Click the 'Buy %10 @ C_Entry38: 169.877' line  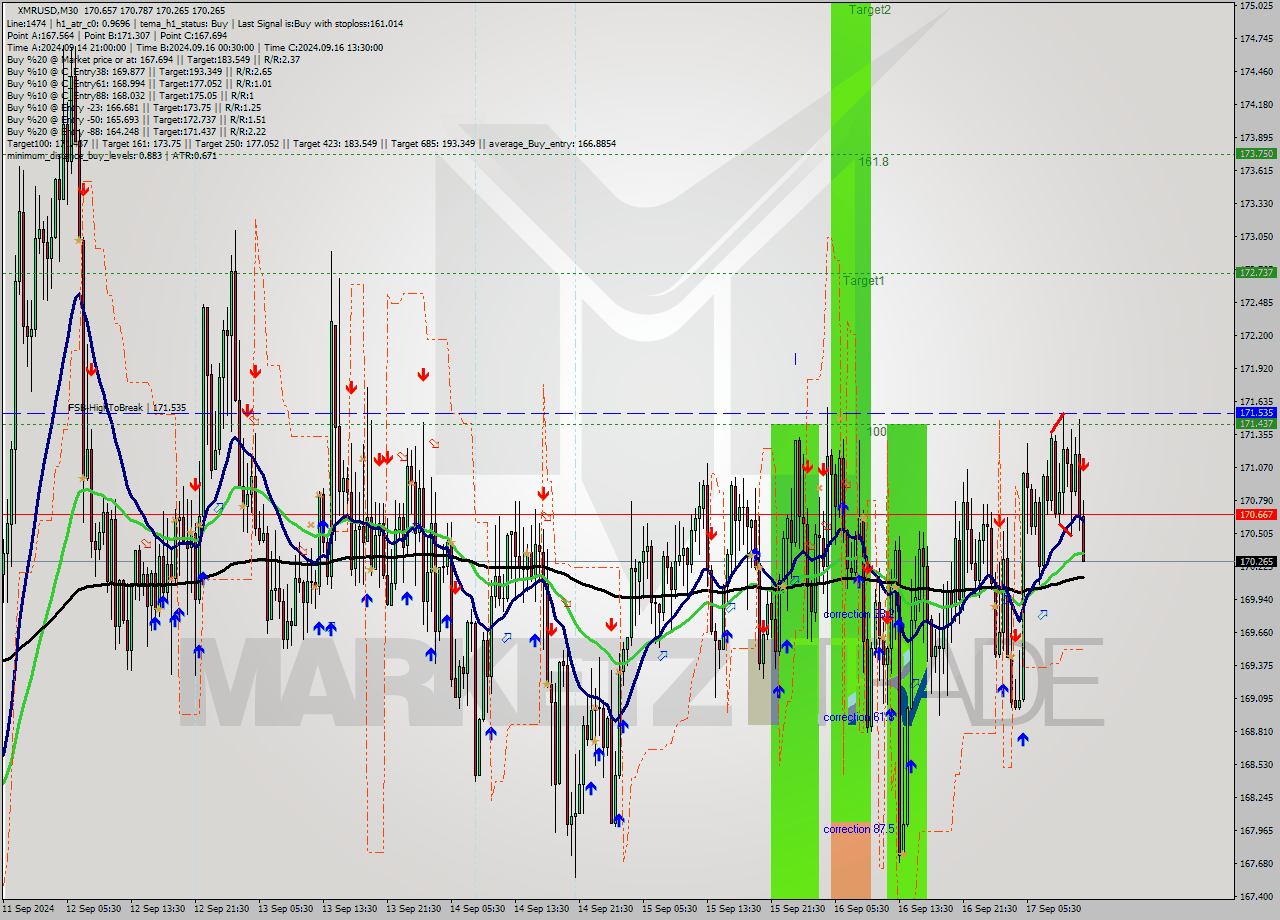(x=139, y=71)
